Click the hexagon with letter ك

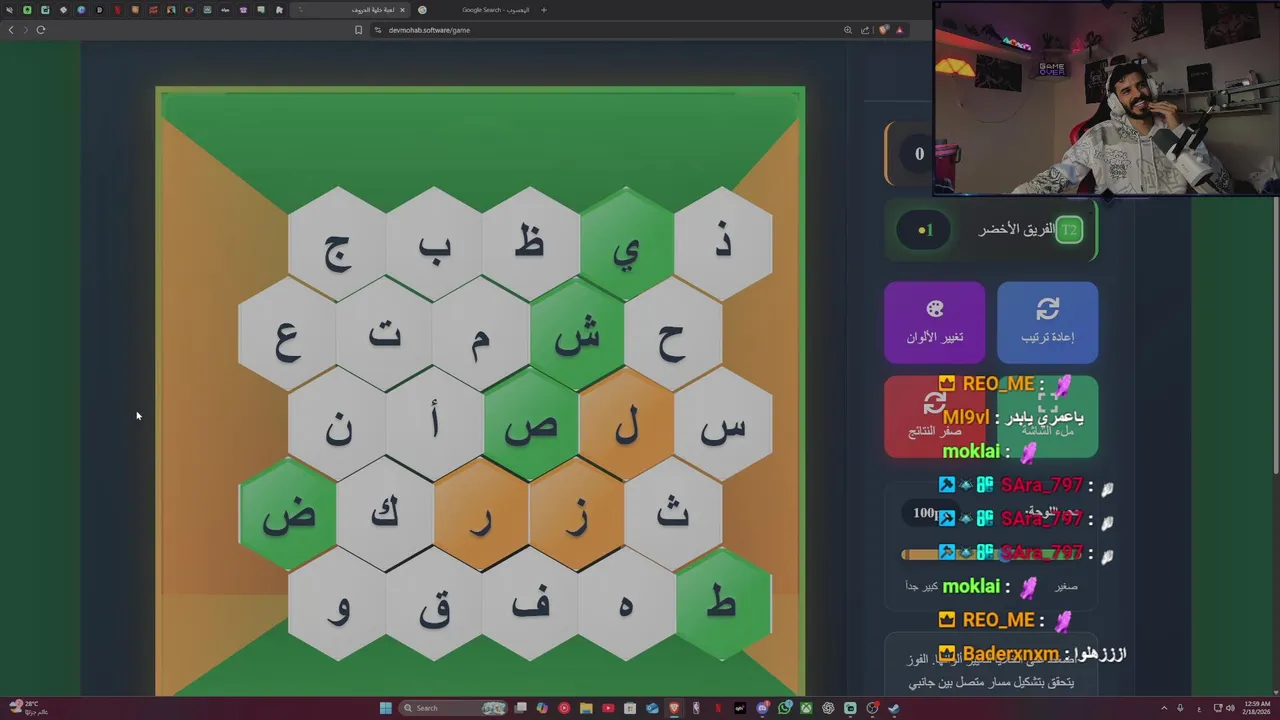386,515
